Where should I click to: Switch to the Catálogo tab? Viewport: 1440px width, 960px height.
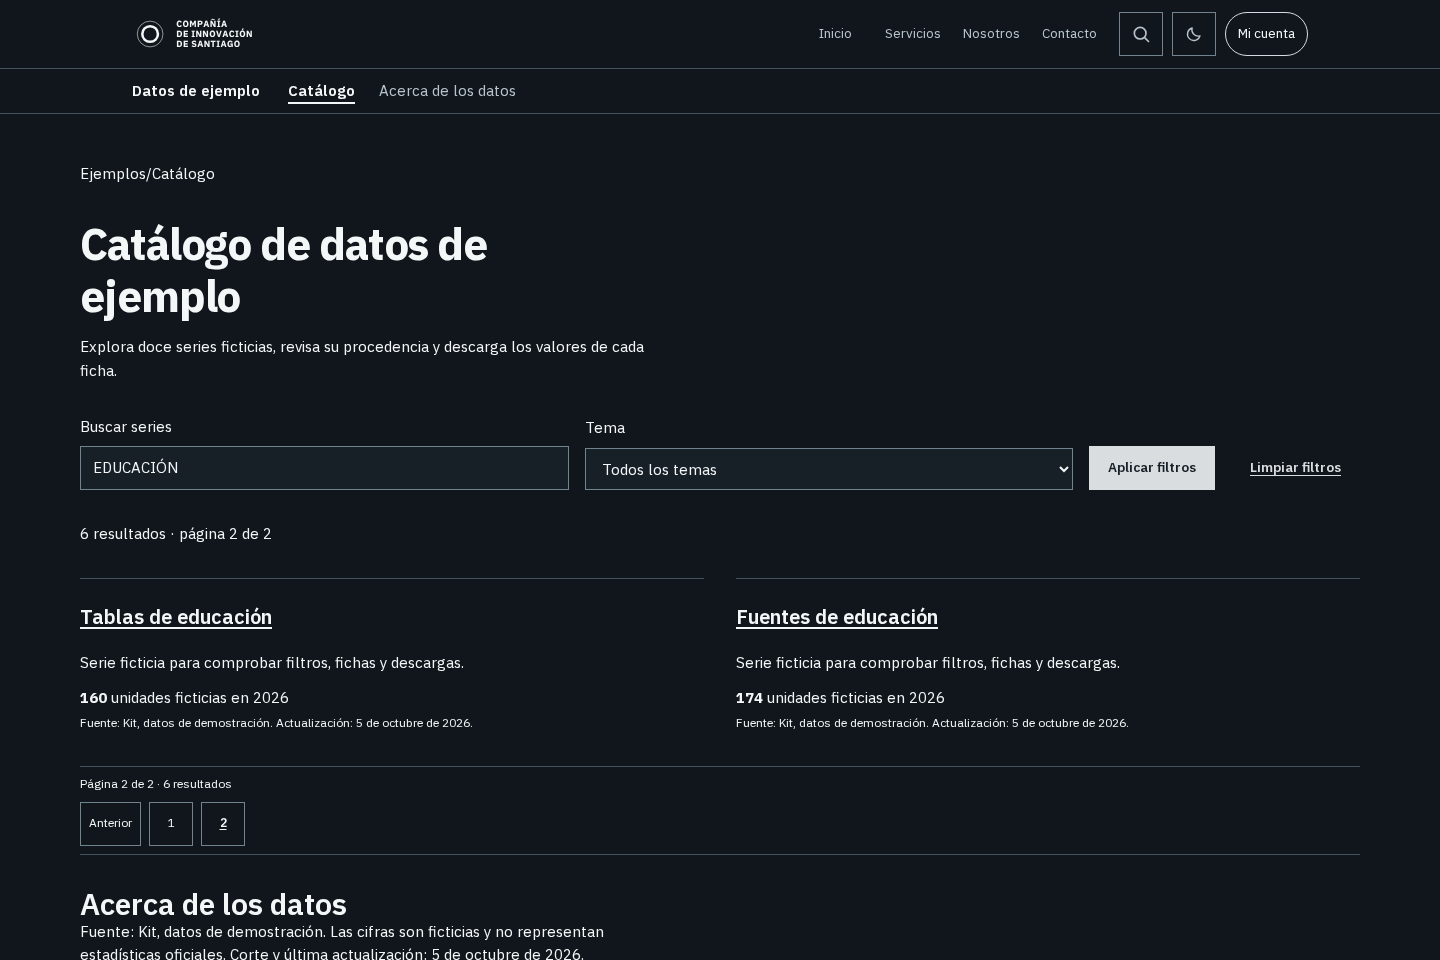coord(321,91)
